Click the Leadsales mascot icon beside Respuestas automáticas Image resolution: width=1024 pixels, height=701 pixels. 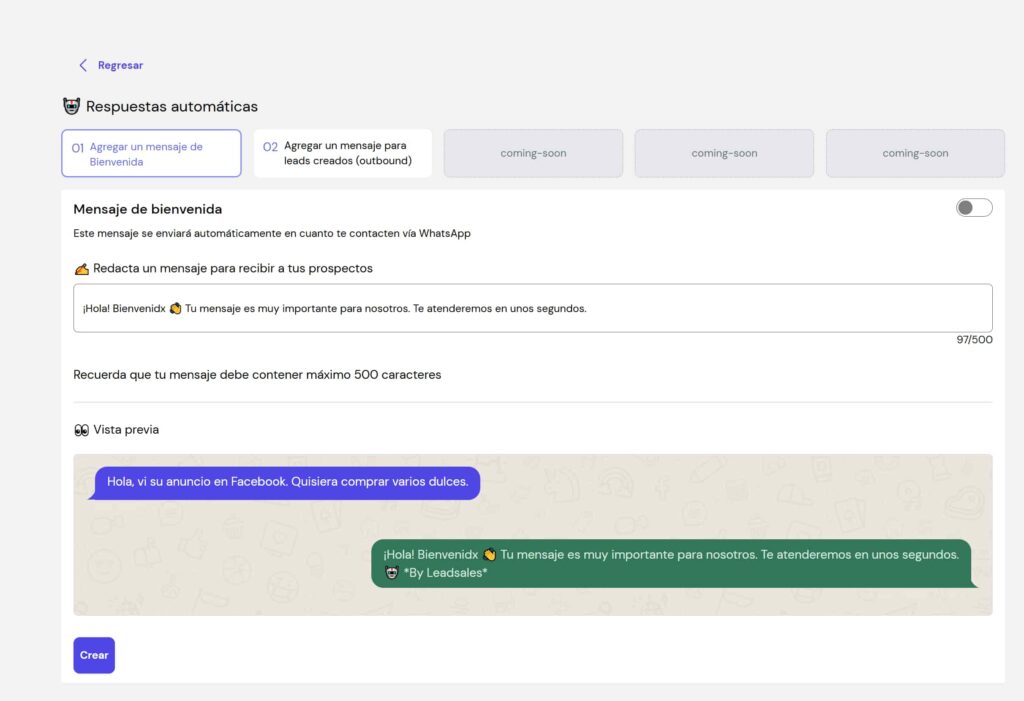pyautogui.click(x=71, y=106)
